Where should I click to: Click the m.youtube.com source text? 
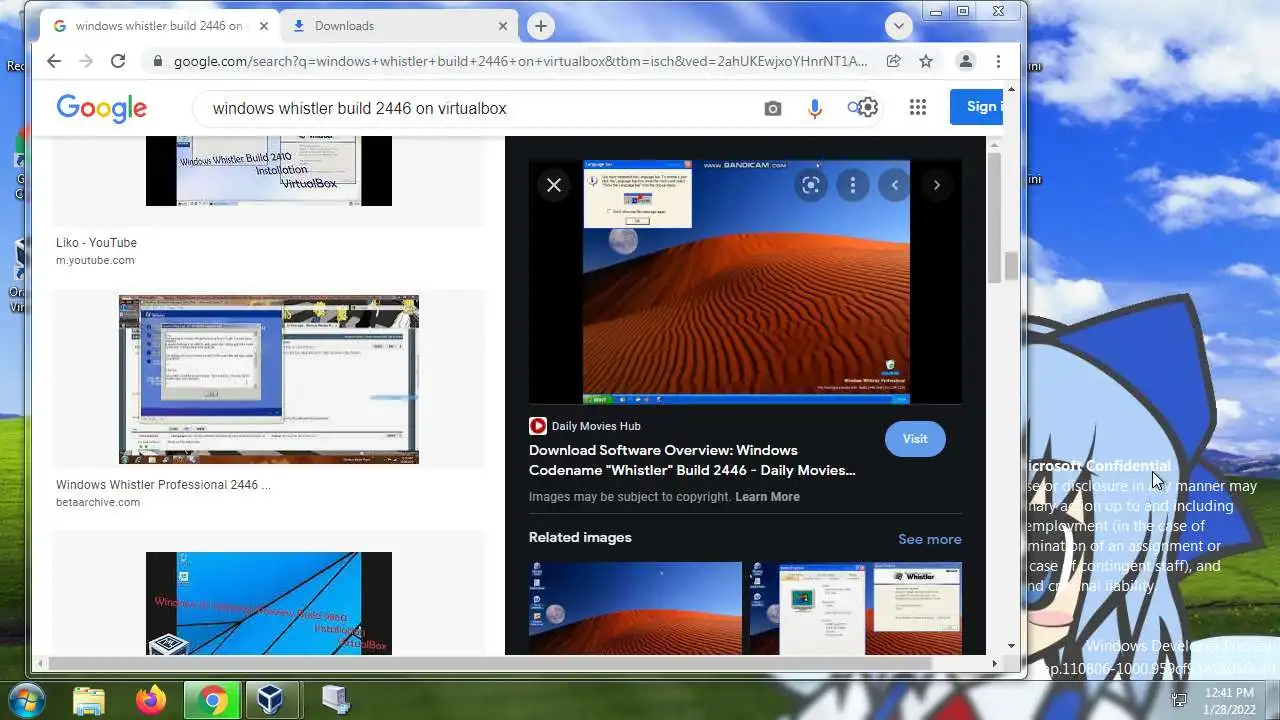[x=95, y=260]
